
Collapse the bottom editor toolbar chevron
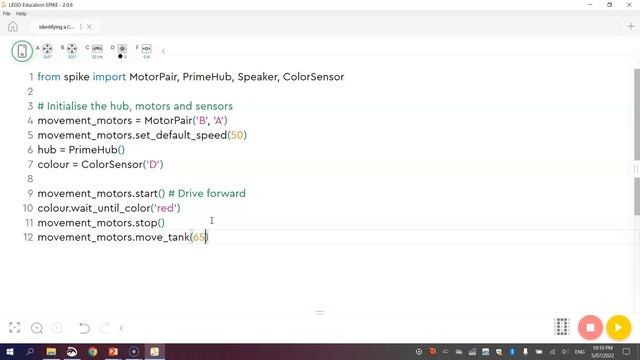click(x=121, y=328)
